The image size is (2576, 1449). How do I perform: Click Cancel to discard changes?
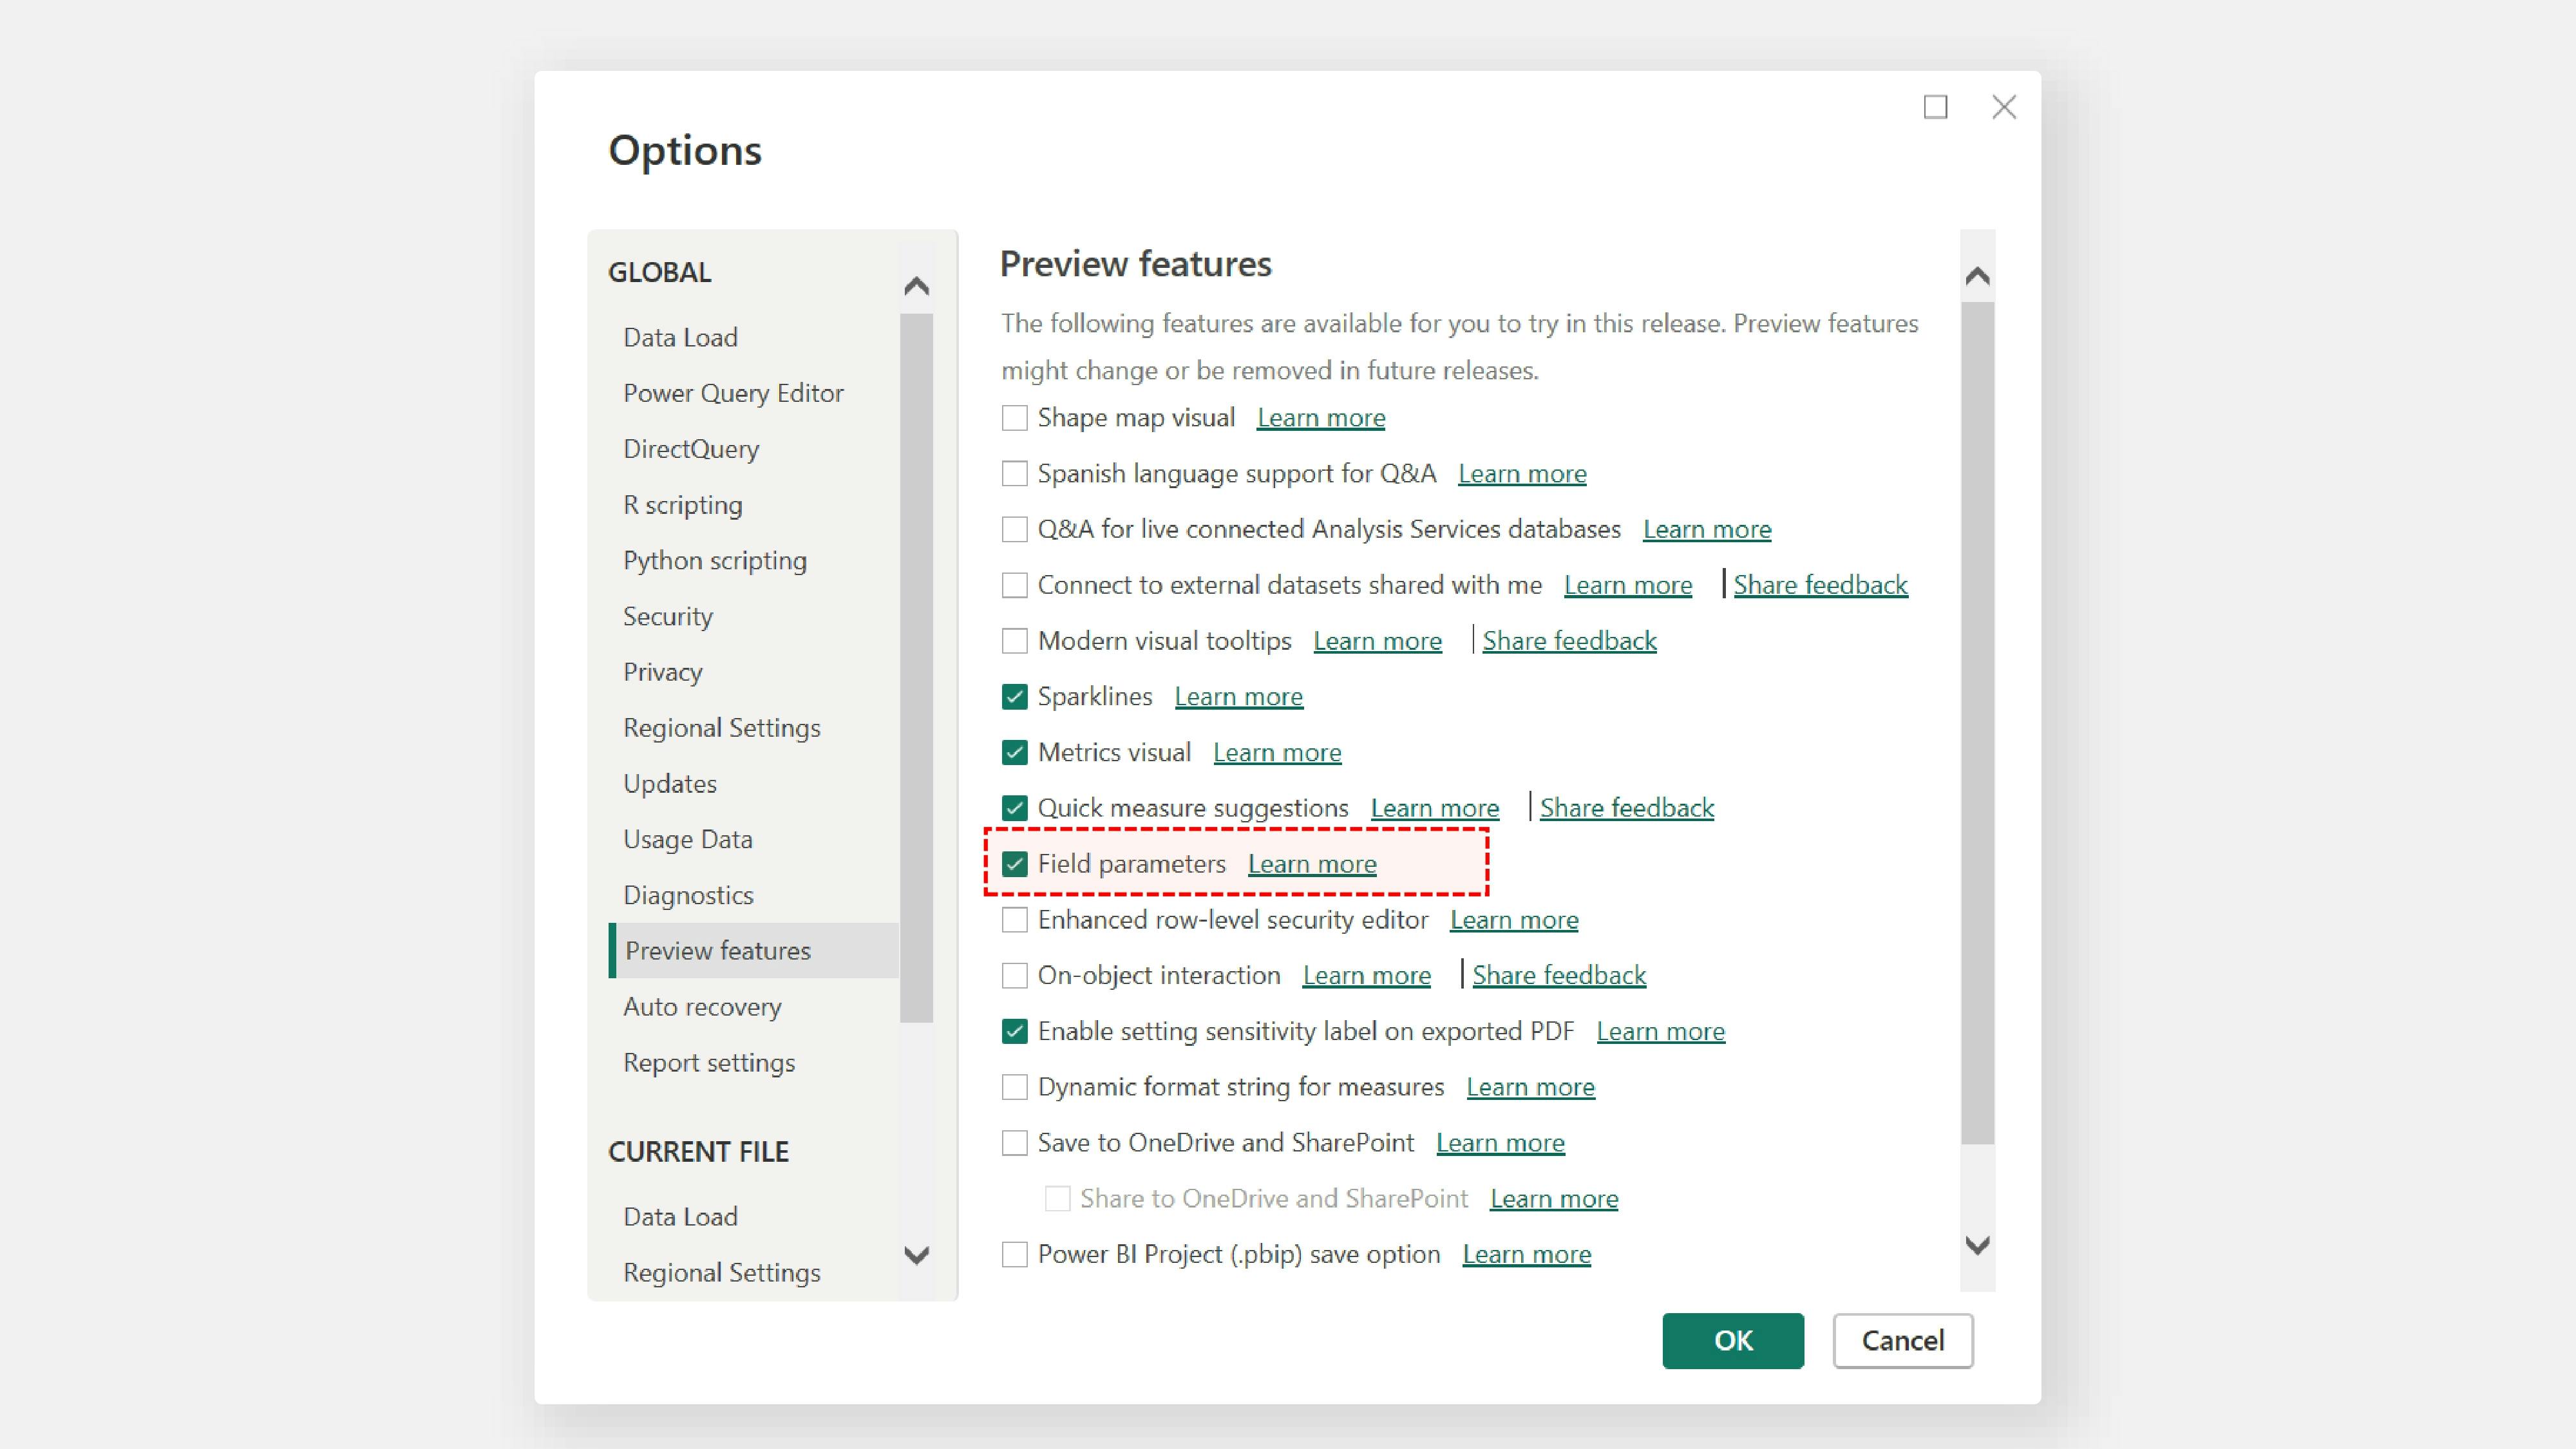pyautogui.click(x=1902, y=1341)
